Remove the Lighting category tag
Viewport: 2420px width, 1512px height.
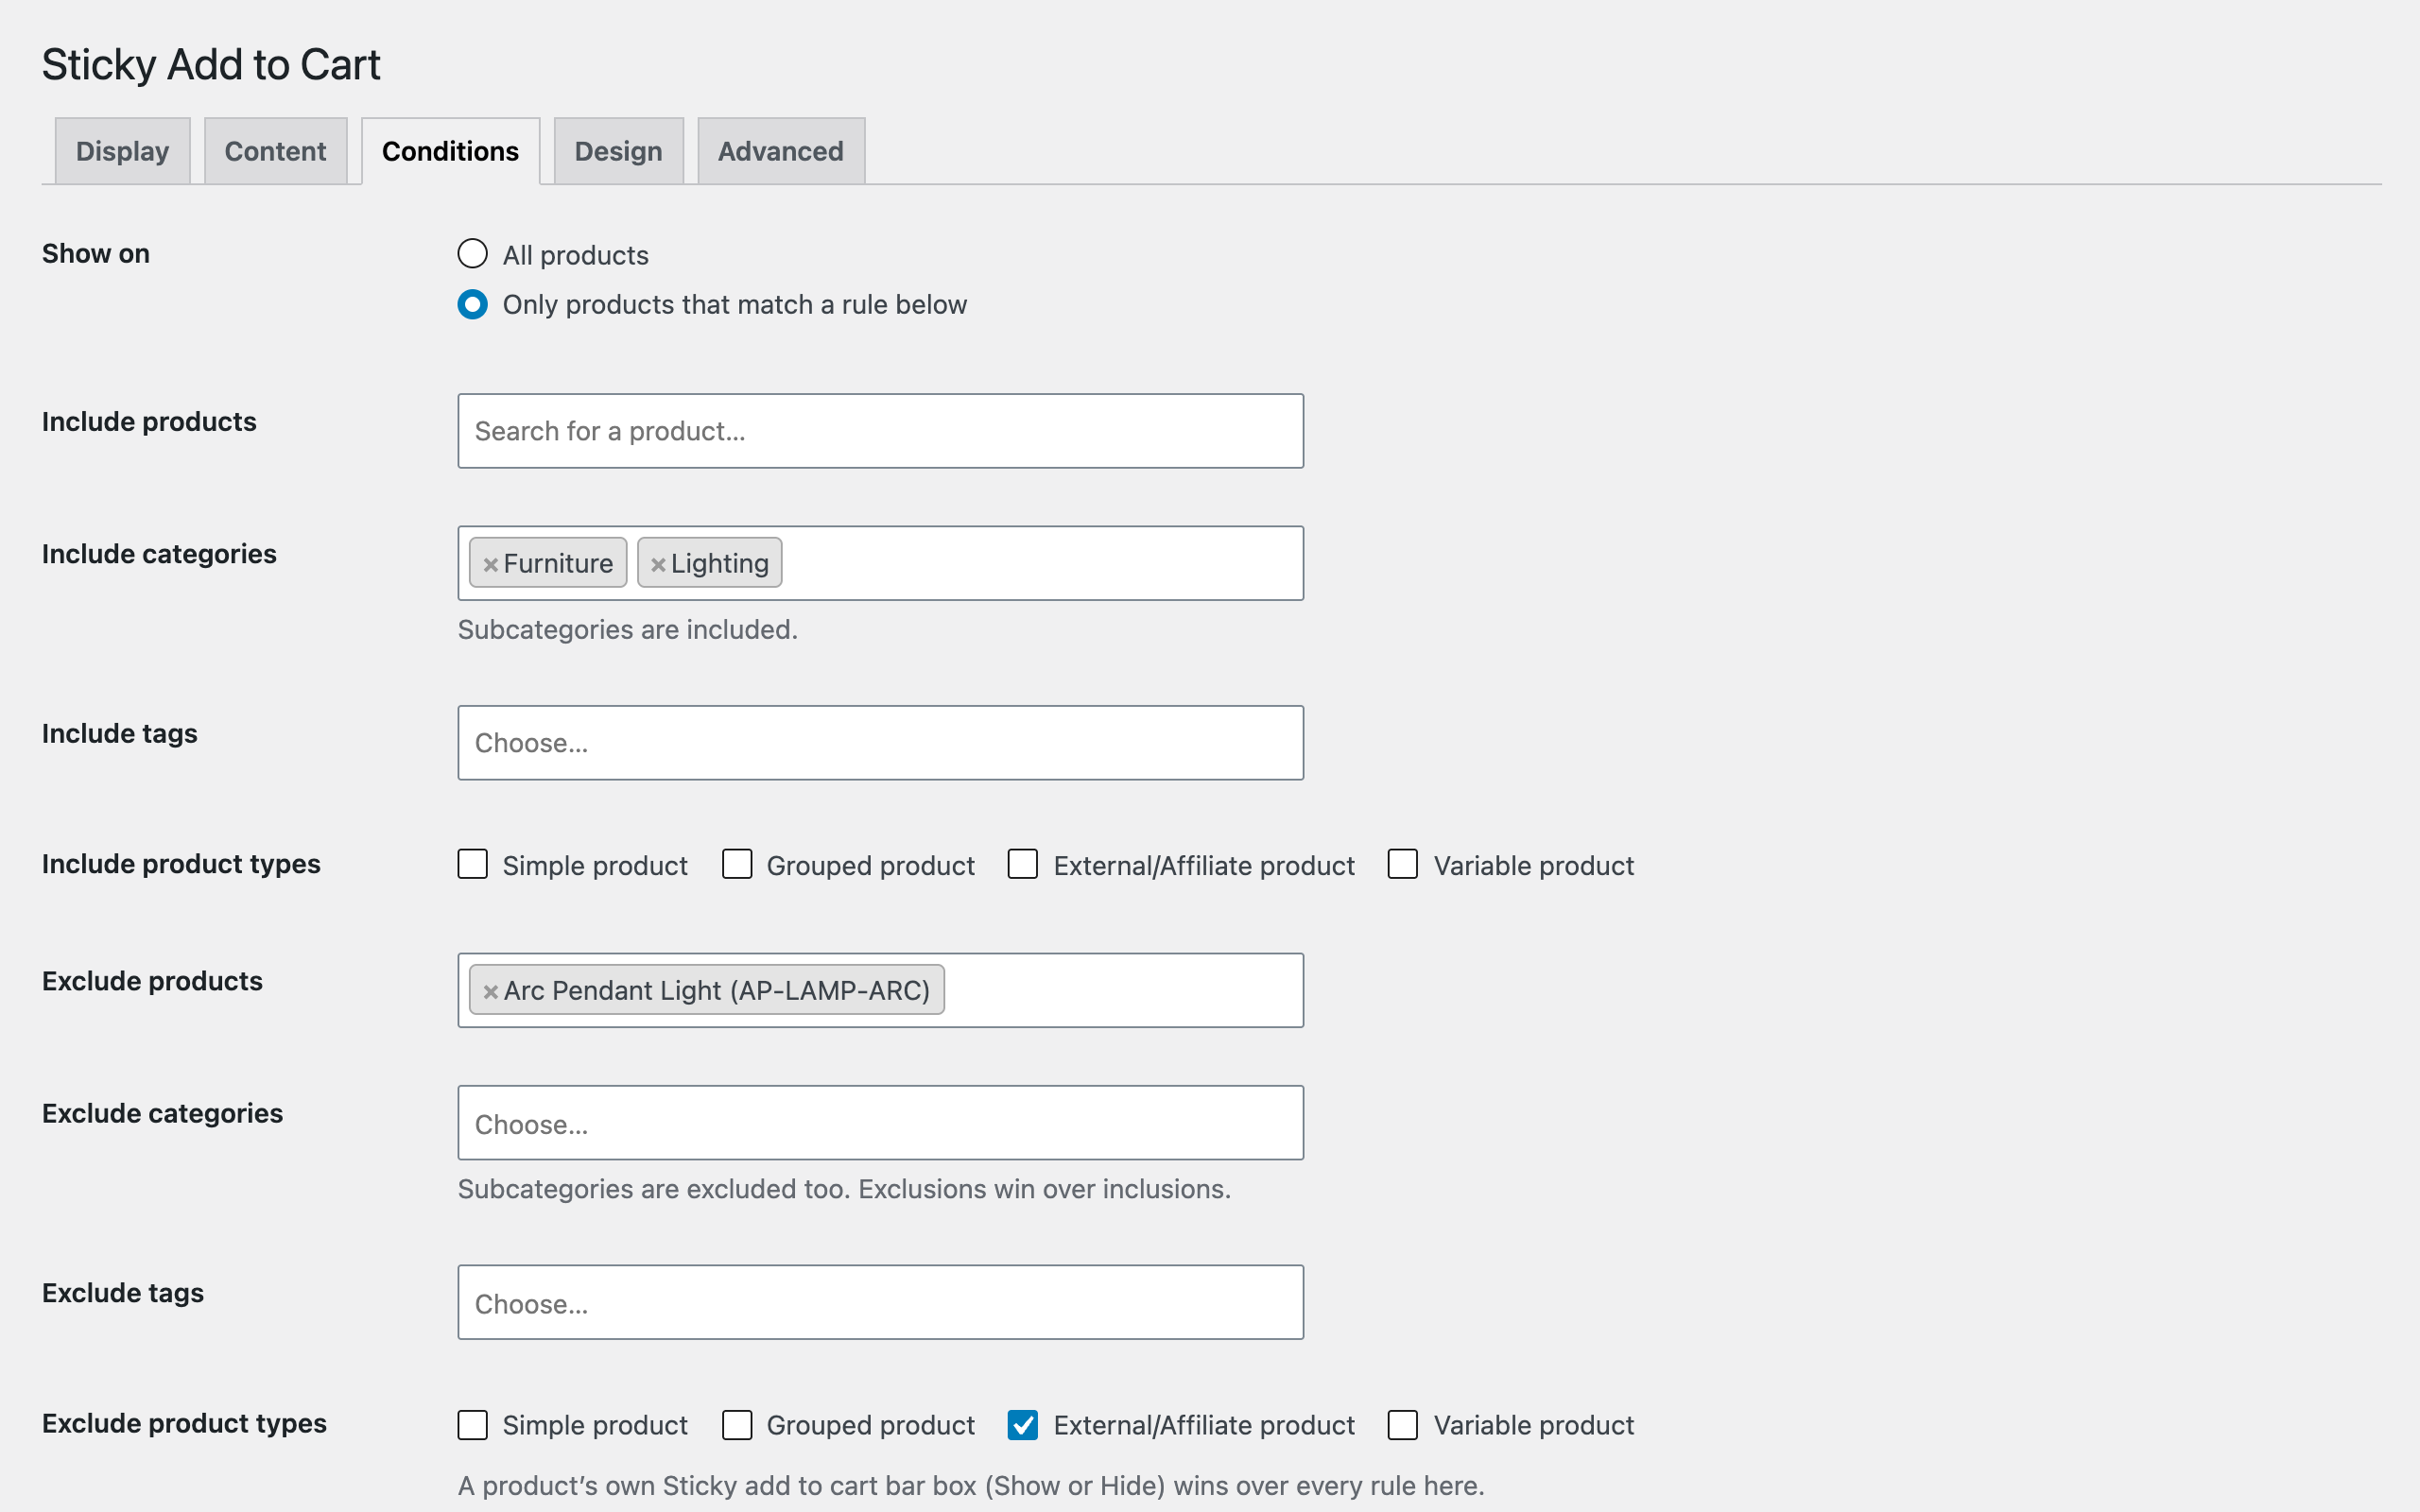(x=658, y=565)
